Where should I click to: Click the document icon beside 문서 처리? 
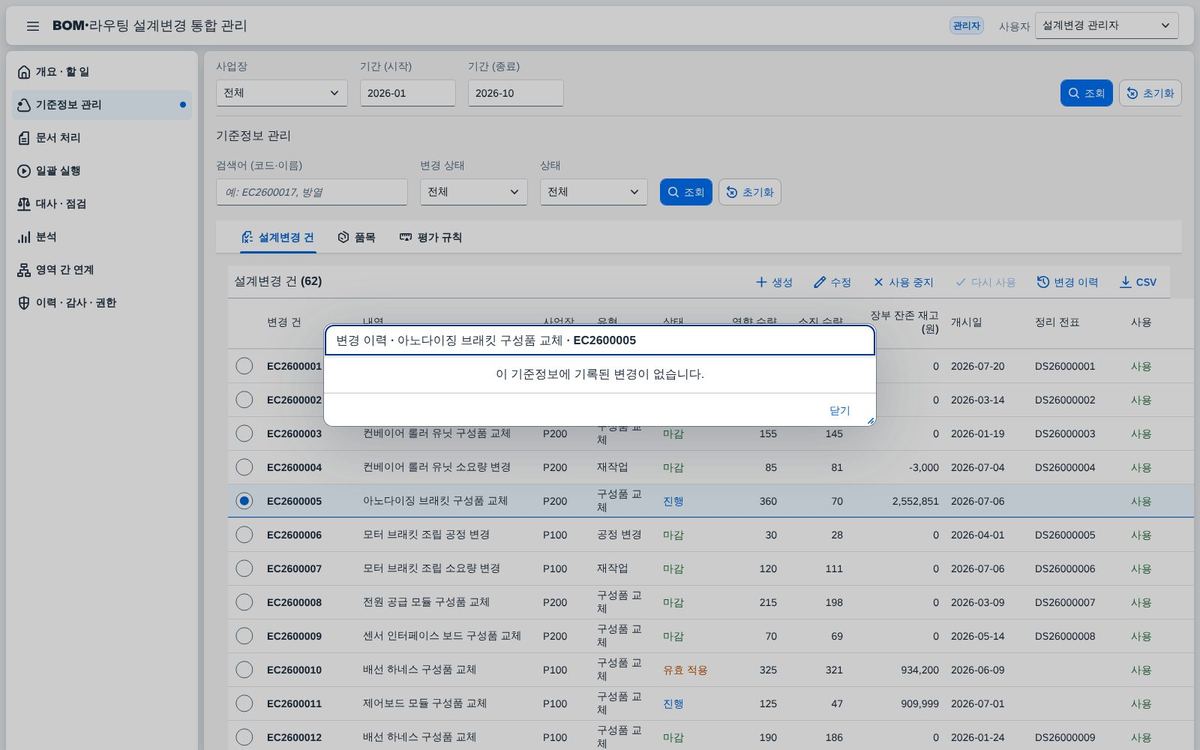24,138
